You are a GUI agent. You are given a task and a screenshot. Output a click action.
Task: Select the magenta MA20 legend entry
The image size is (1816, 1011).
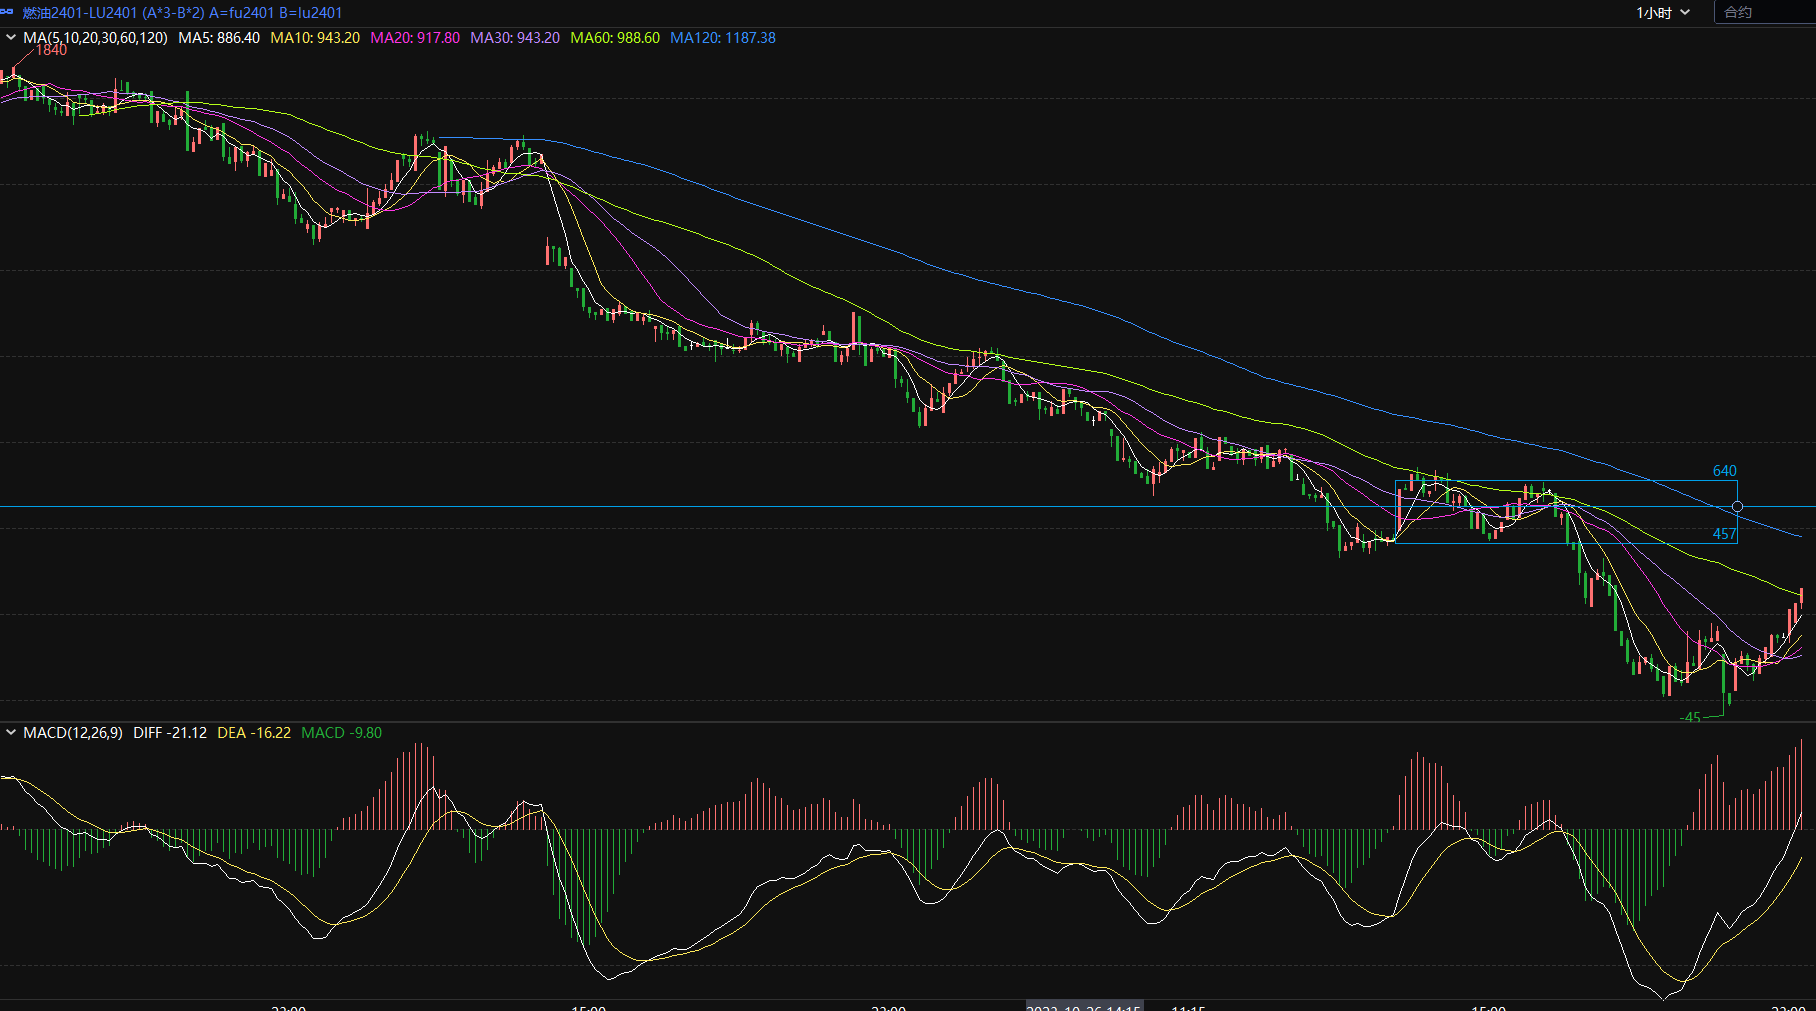[x=415, y=38]
